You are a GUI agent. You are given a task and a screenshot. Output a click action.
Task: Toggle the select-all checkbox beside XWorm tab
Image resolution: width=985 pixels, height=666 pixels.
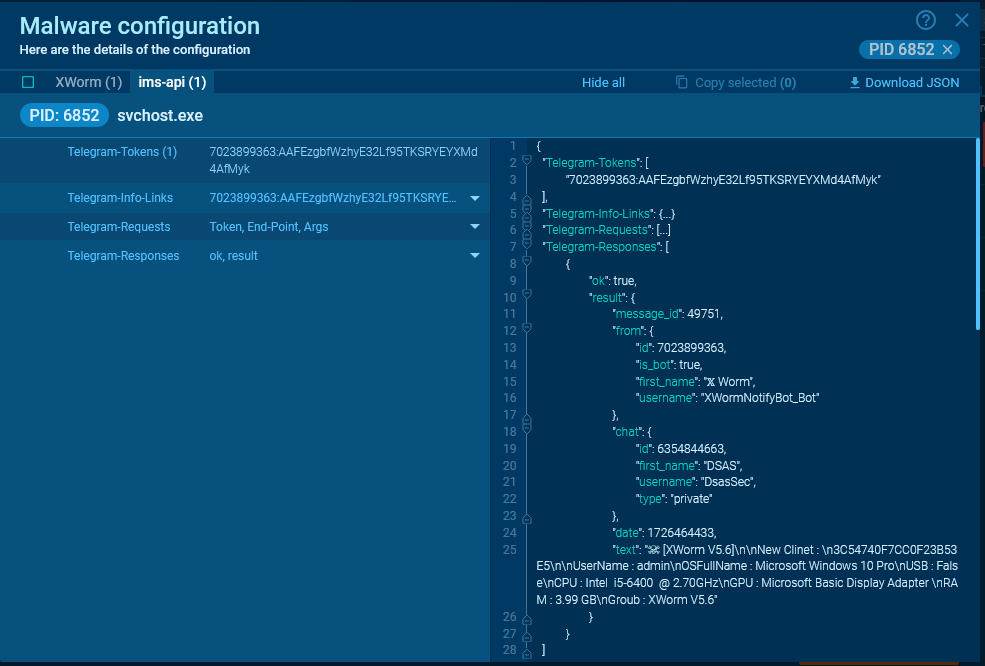[28, 83]
